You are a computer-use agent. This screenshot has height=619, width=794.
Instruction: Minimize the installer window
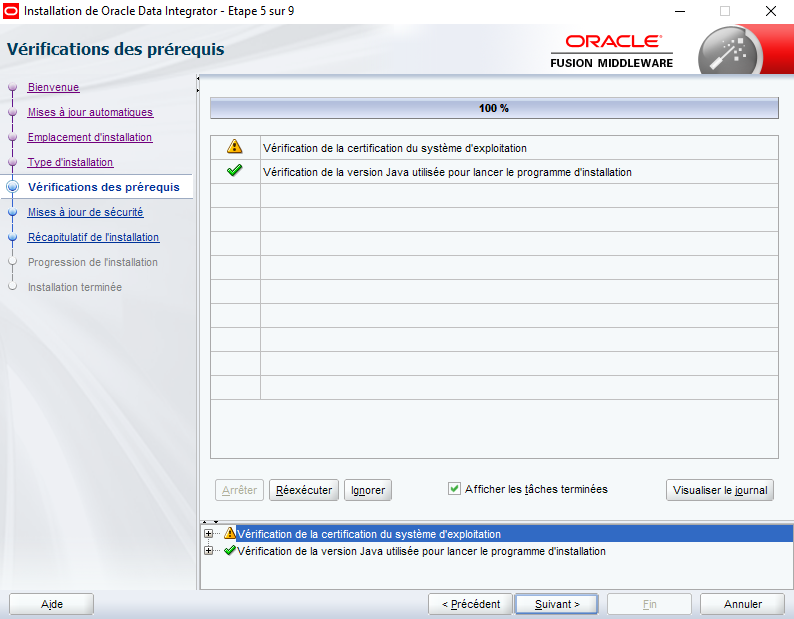point(680,11)
